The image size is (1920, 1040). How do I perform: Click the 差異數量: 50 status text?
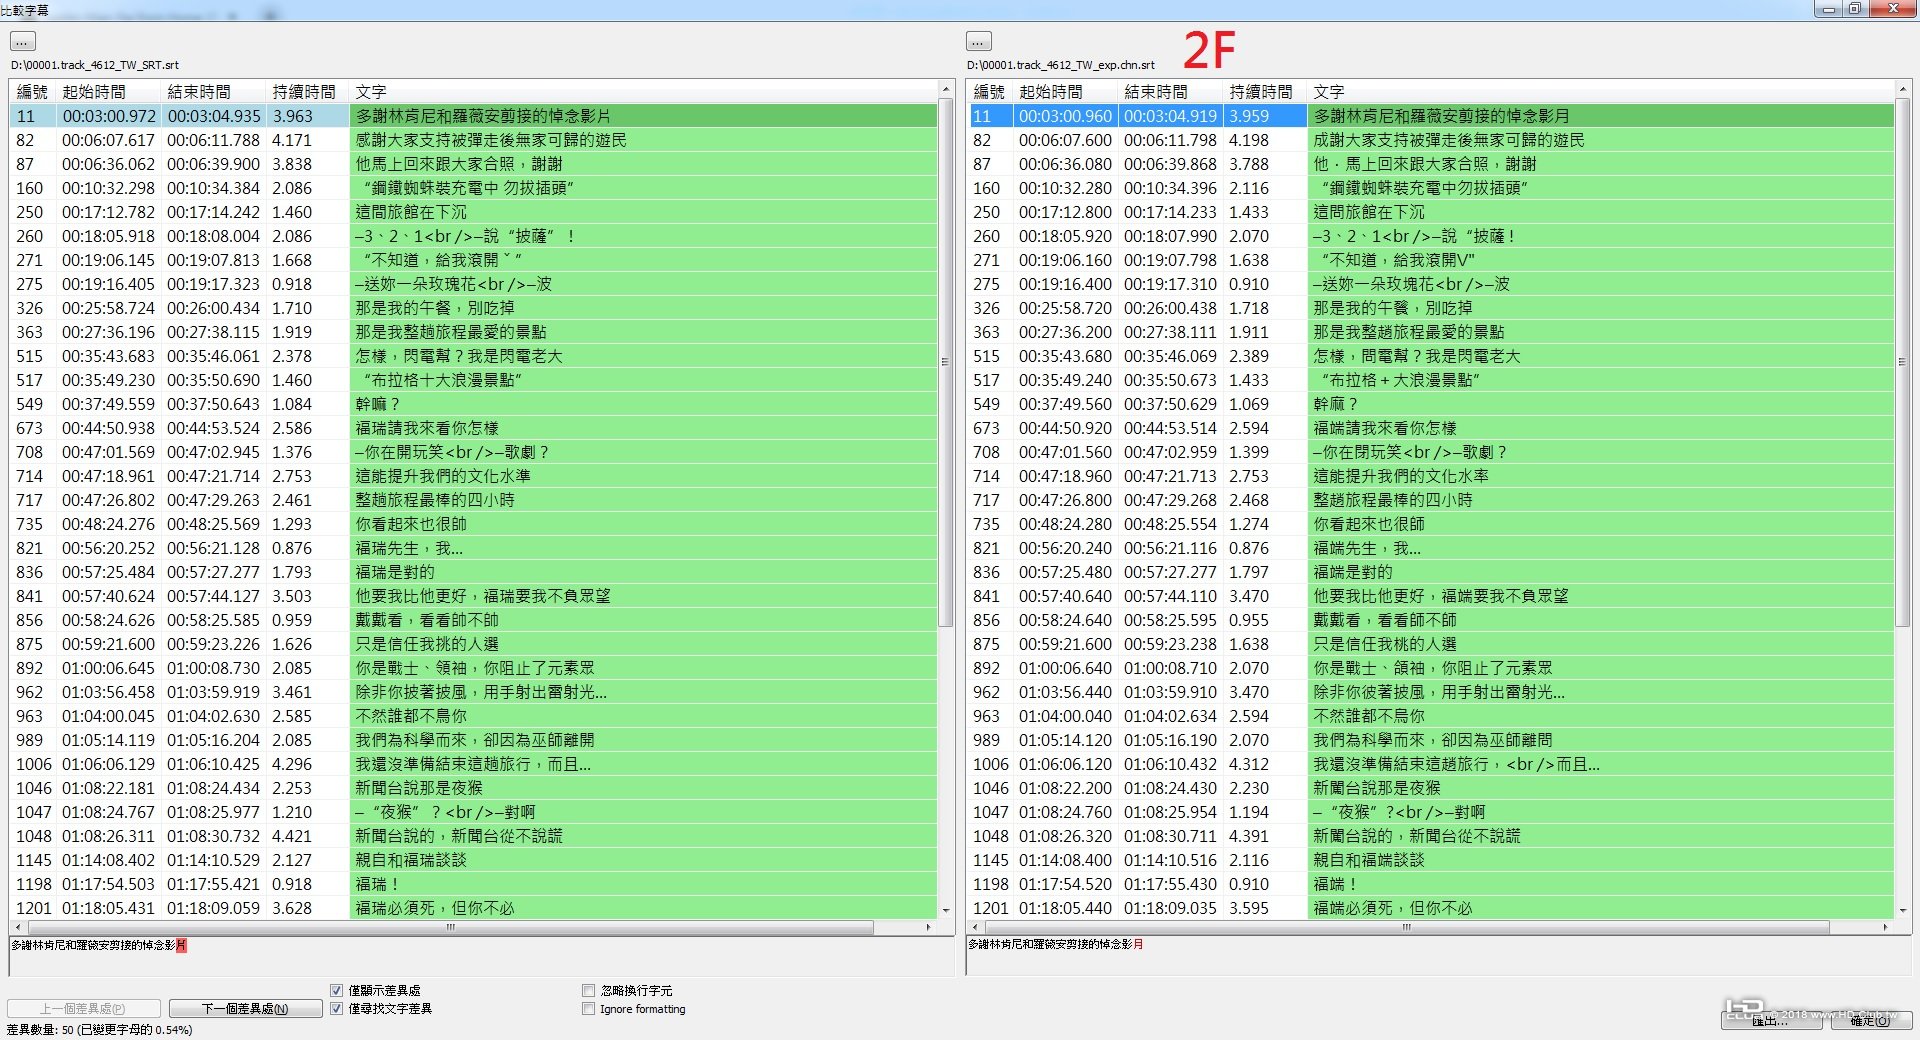tap(99, 1030)
